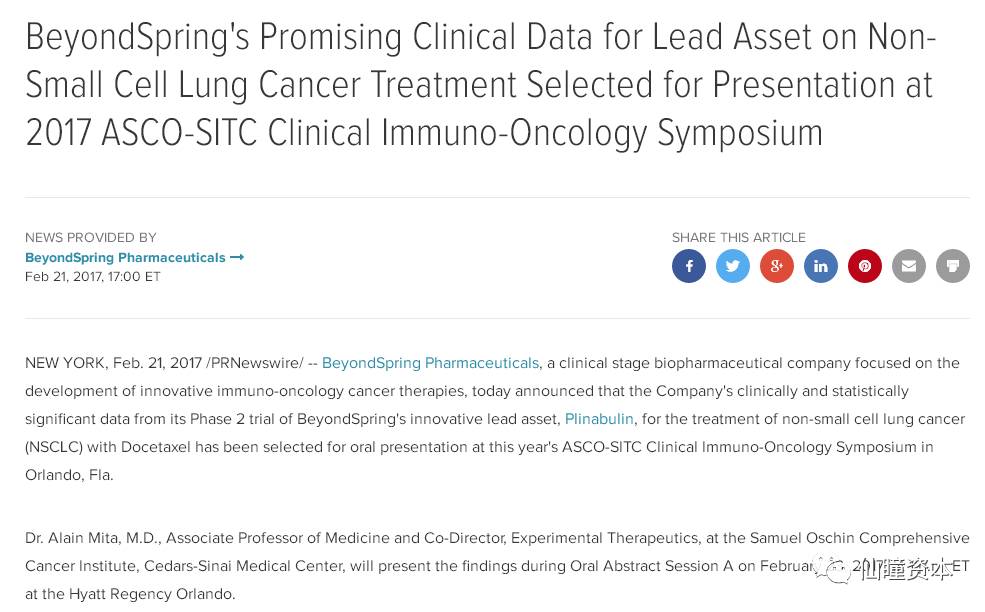Share the article on LinkedIn

coord(821,266)
